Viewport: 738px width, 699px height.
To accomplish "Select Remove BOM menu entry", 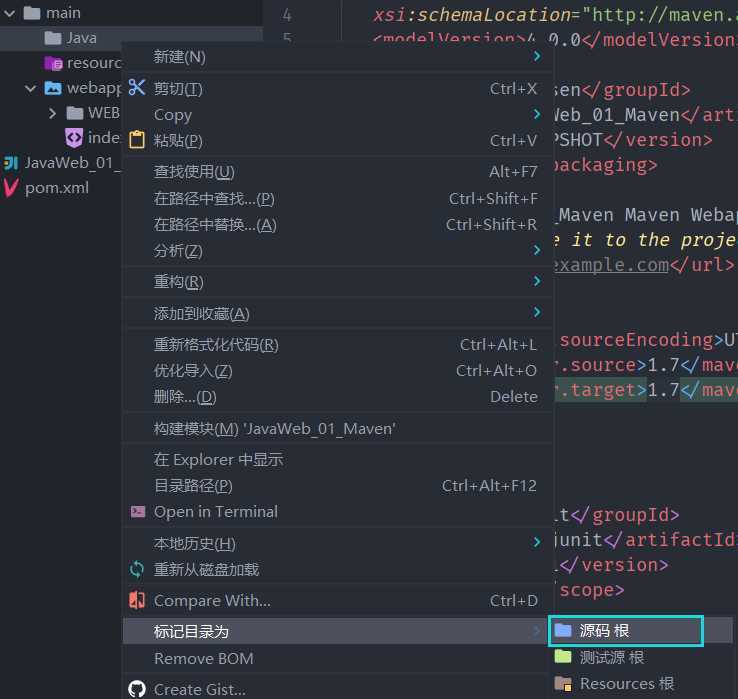I will [203, 658].
